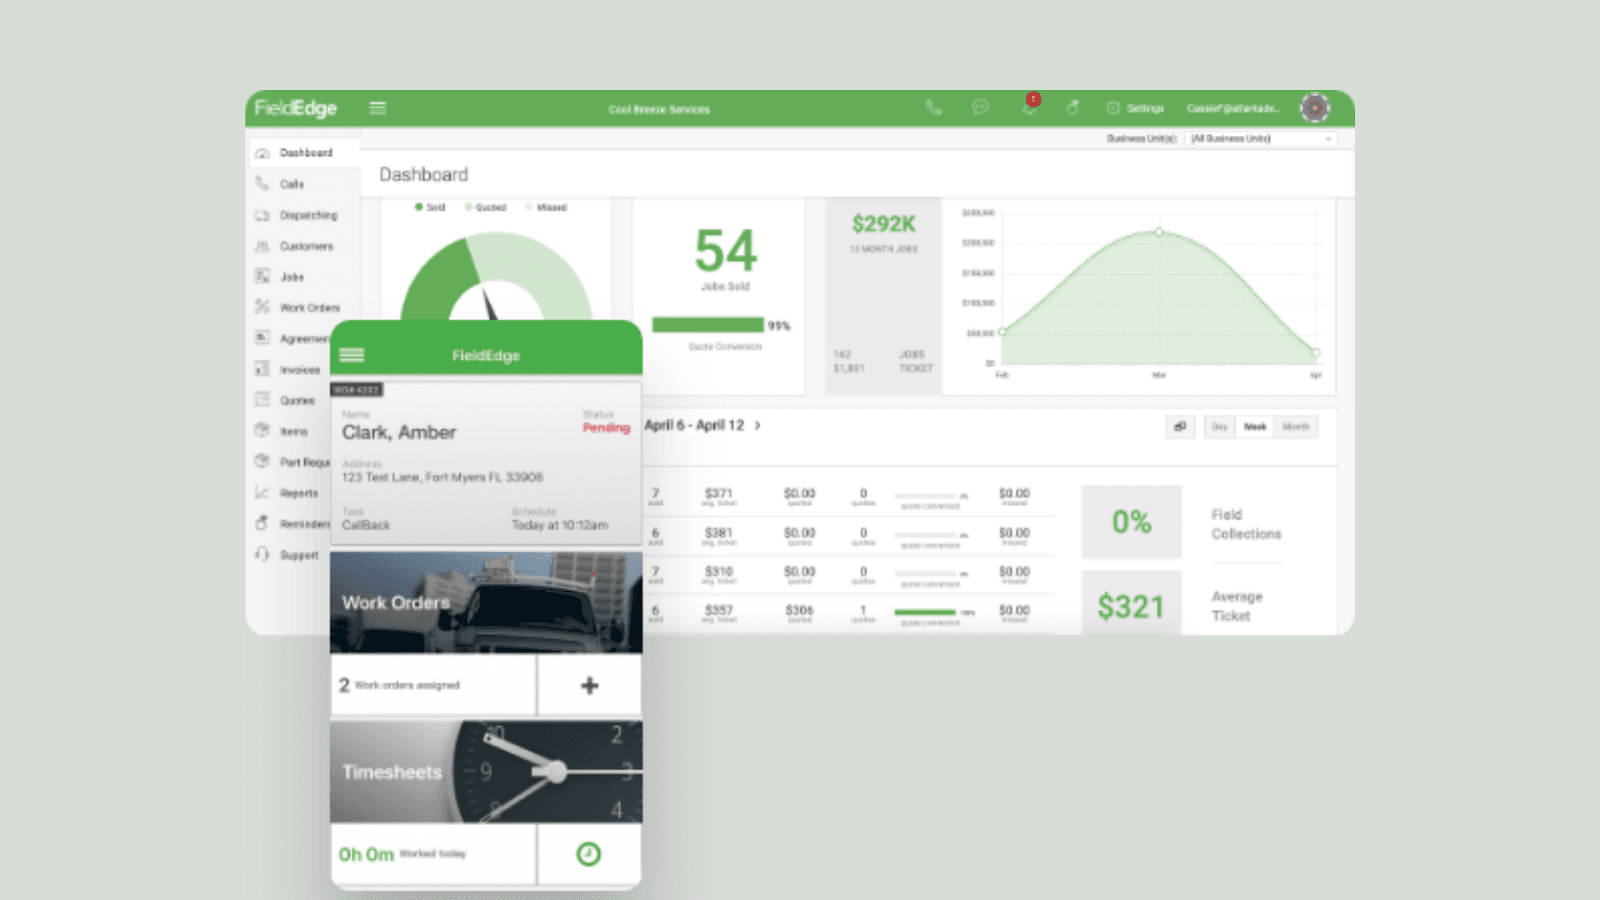
Task: Open the Jobs icon in sidebar
Action: (262, 276)
